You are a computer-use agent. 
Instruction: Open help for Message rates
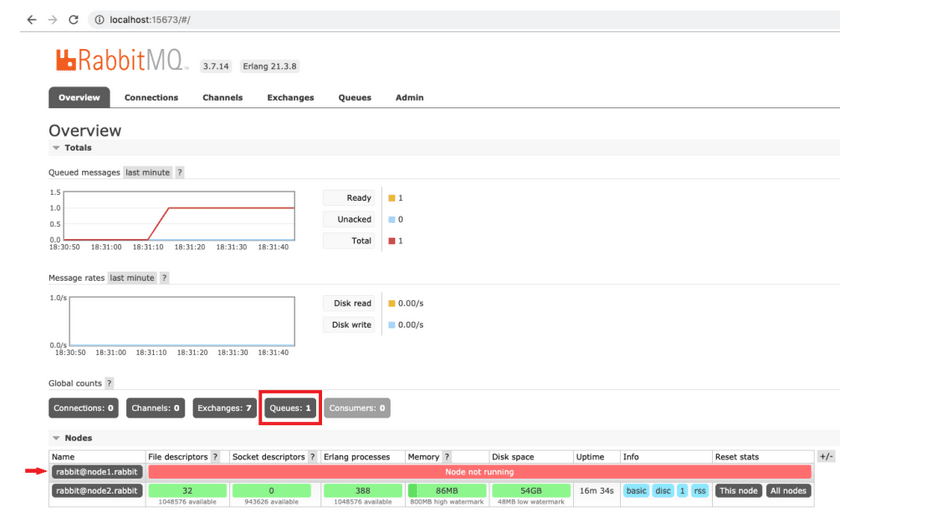pyautogui.click(x=164, y=278)
